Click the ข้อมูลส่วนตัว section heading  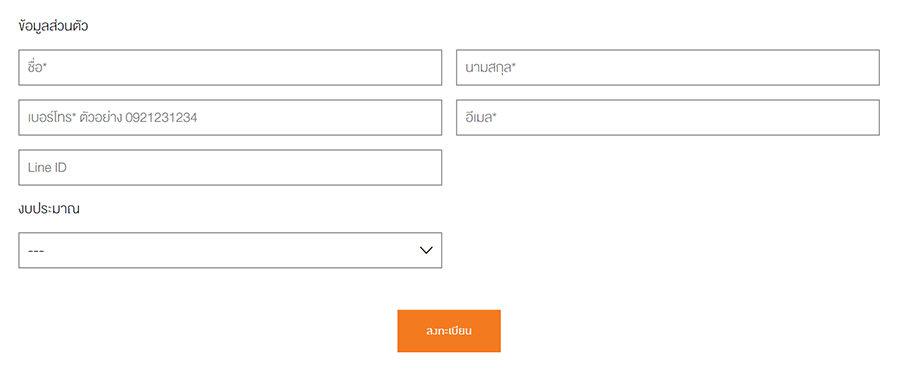pos(53,26)
